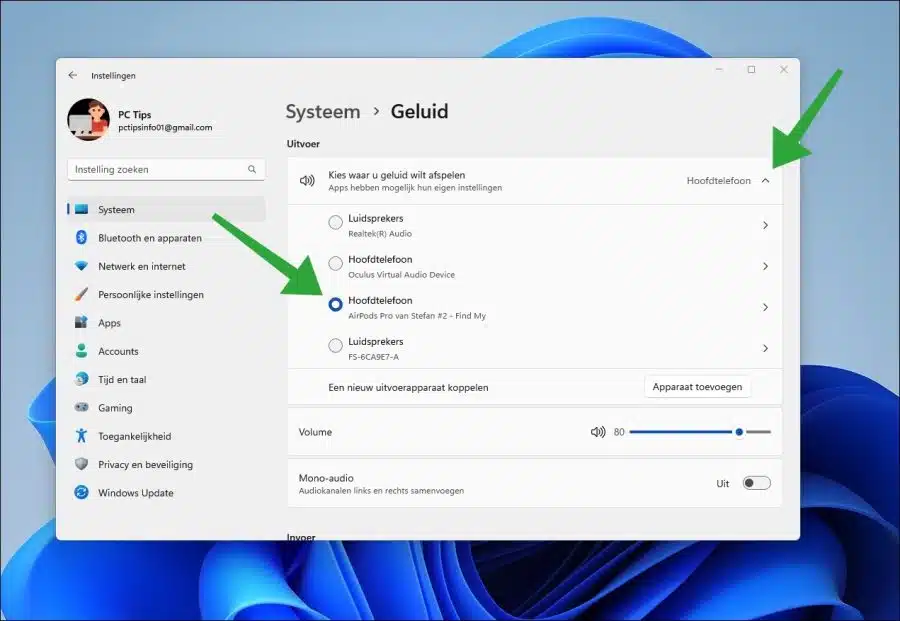Click the Volume slider track
This screenshot has width=900, height=621.
700,432
